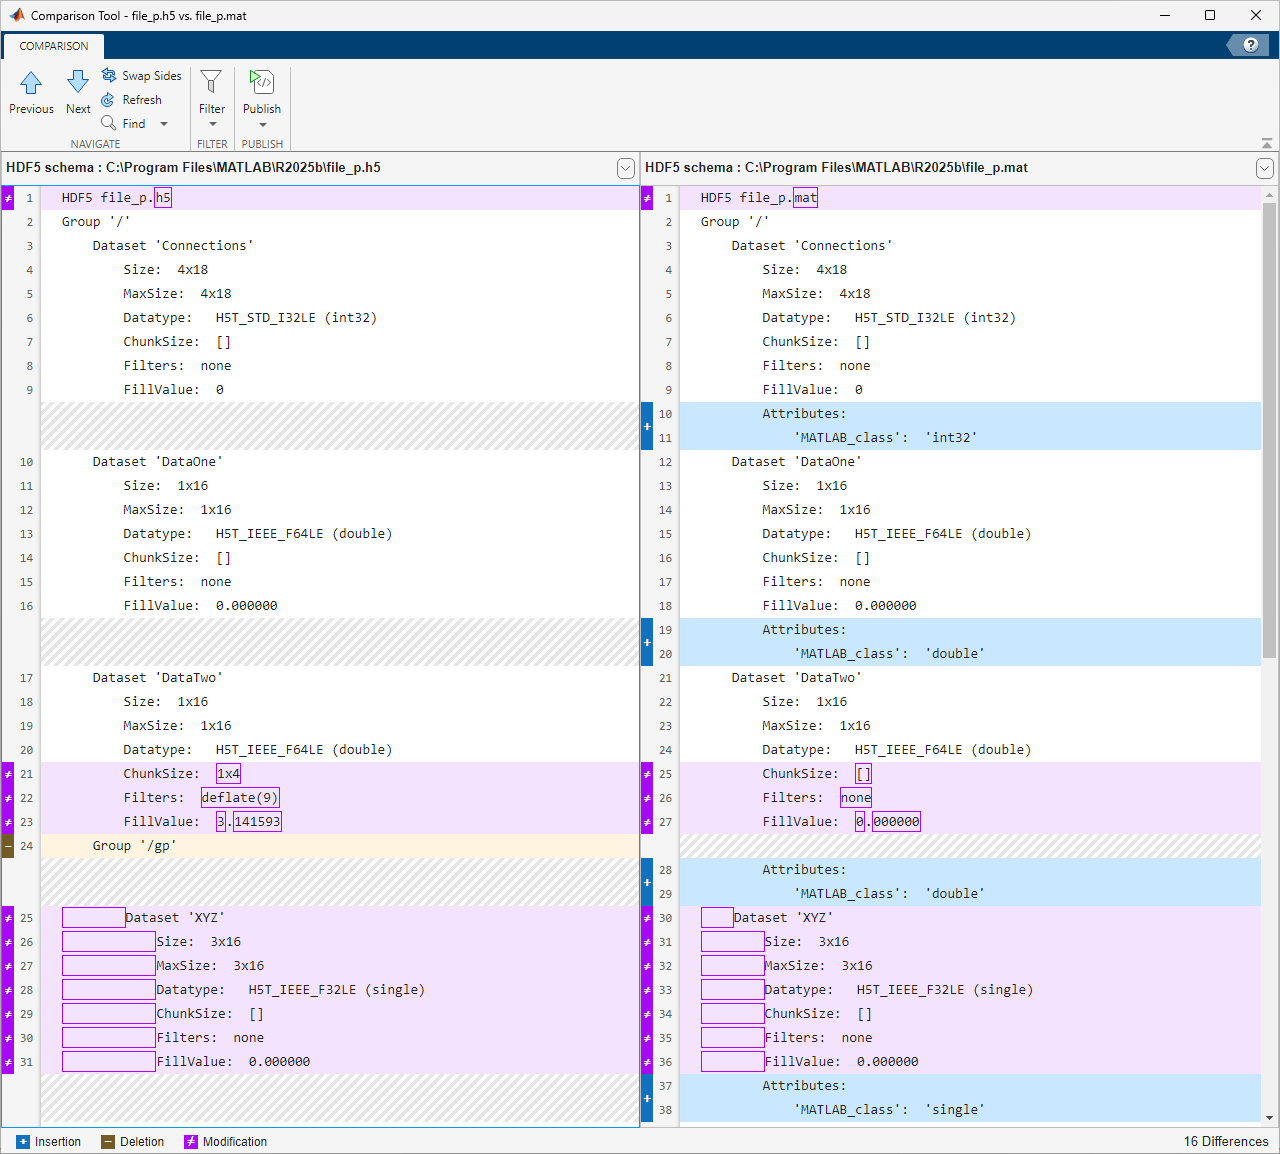Viewport: 1280px width, 1154px height.
Task: Click the deletion minus marker beside Group '/gp'
Action: pyautogui.click(x=7, y=845)
